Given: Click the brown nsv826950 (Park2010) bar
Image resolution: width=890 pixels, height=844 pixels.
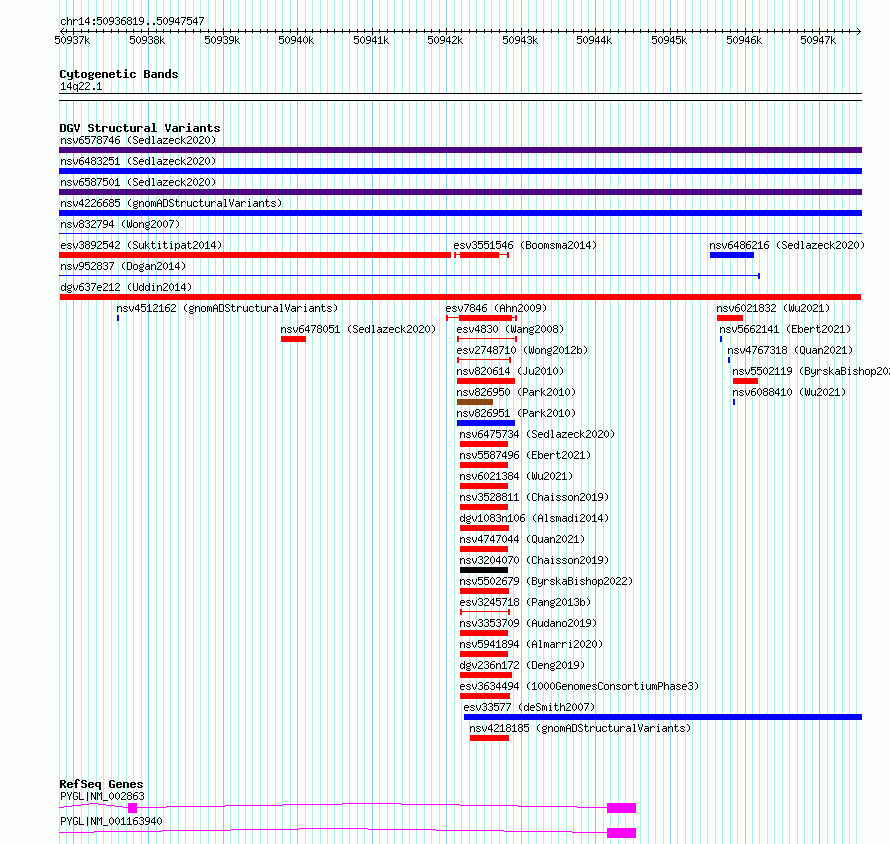Looking at the screenshot, I should pyautogui.click(x=475, y=402).
